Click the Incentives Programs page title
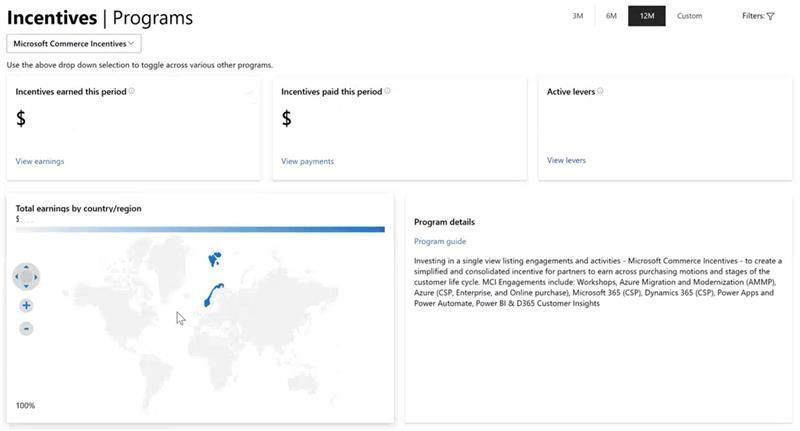Viewport: 800px width, 431px height. [100, 18]
